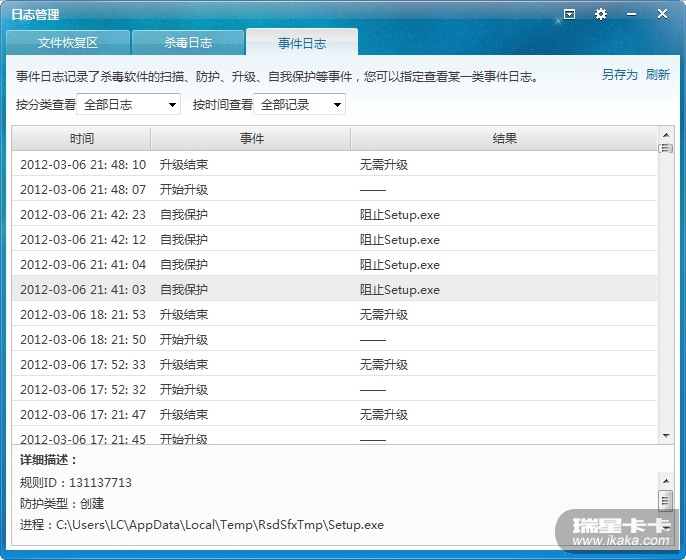The image size is (686, 560).
Task: Select the 升级结束 row at 17:52:33
Action: point(335,364)
